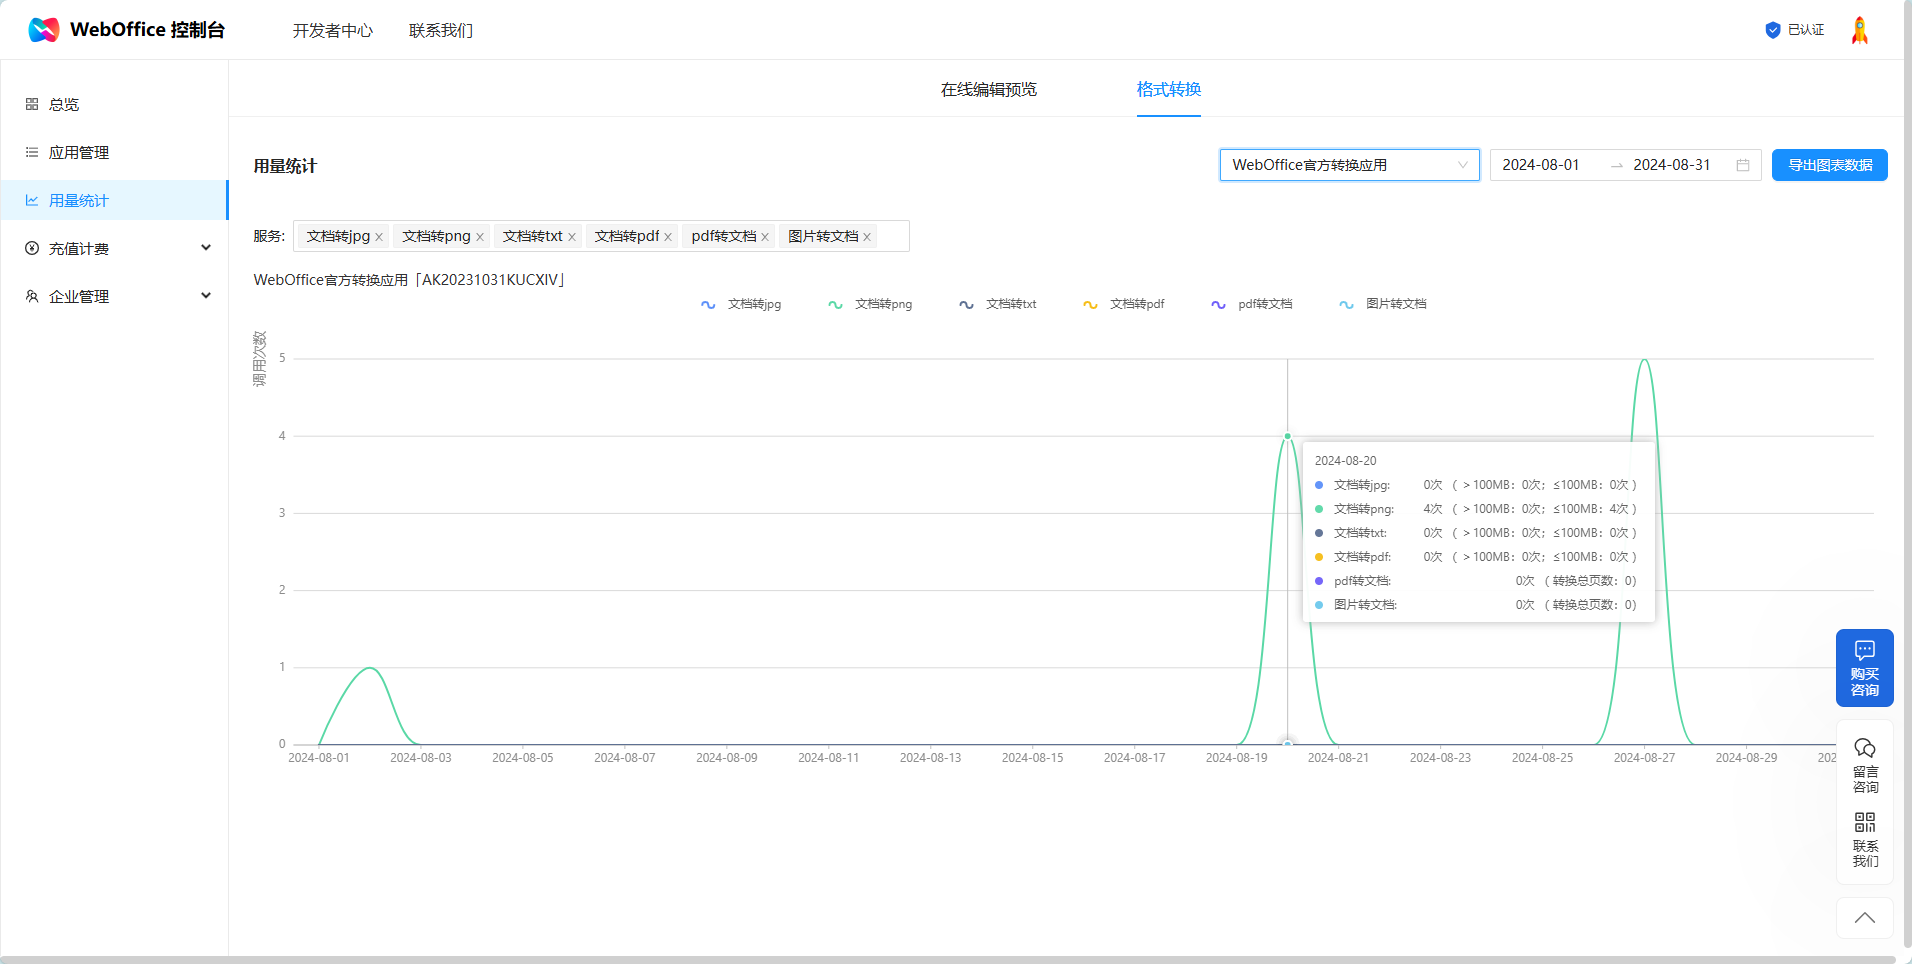Switch to the 在线编辑预览 tab
The height and width of the screenshot is (964, 1912).
[988, 90]
